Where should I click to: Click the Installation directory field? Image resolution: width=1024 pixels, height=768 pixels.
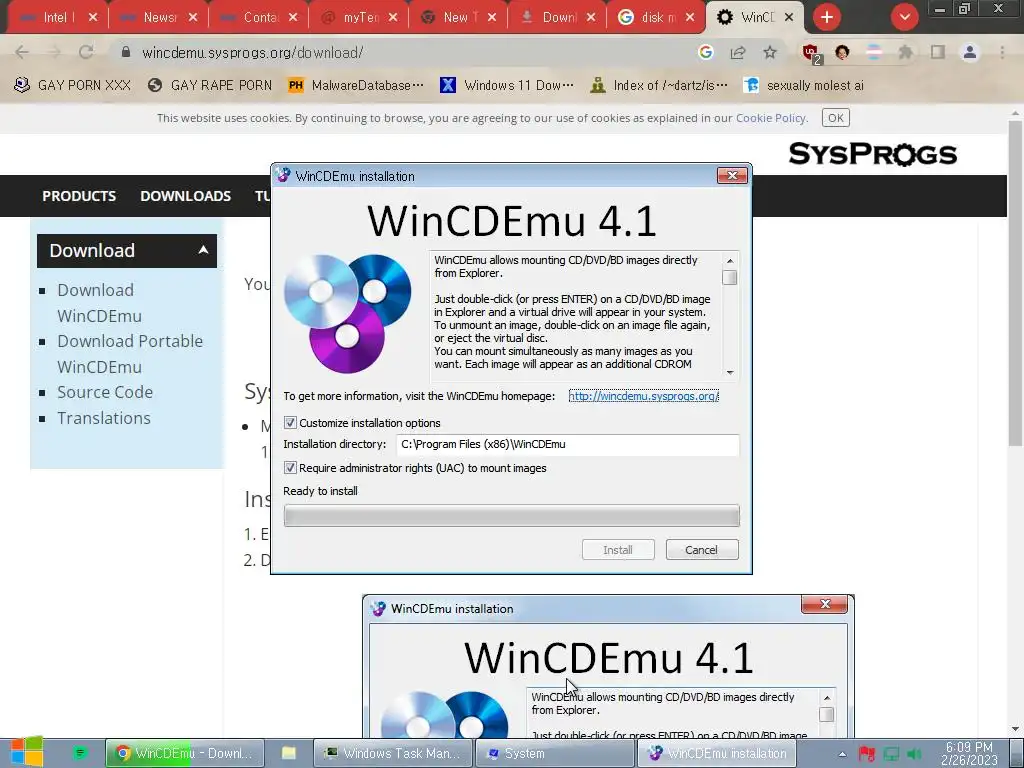[568, 445]
